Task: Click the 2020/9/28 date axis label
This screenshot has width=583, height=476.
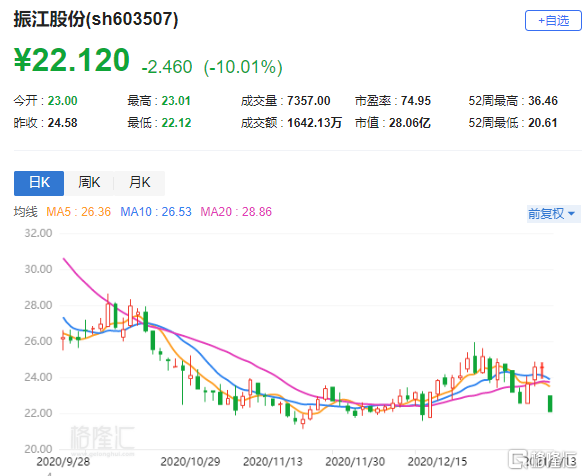Action: (63, 462)
